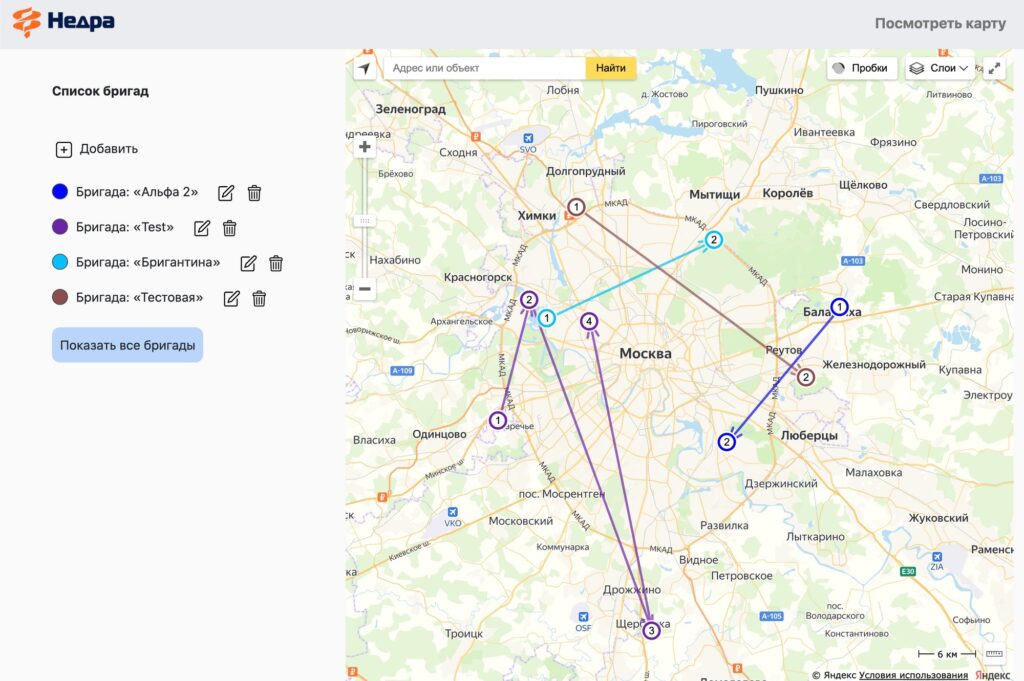Click purple color dot of «Test»
The width and height of the screenshot is (1024, 681).
click(x=60, y=227)
